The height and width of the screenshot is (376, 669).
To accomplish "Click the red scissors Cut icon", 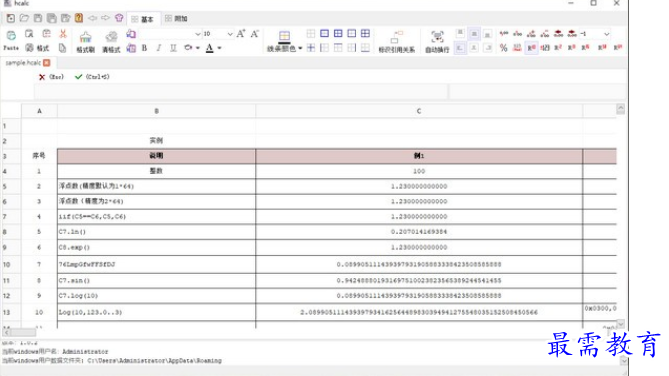I will pyautogui.click(x=63, y=34).
